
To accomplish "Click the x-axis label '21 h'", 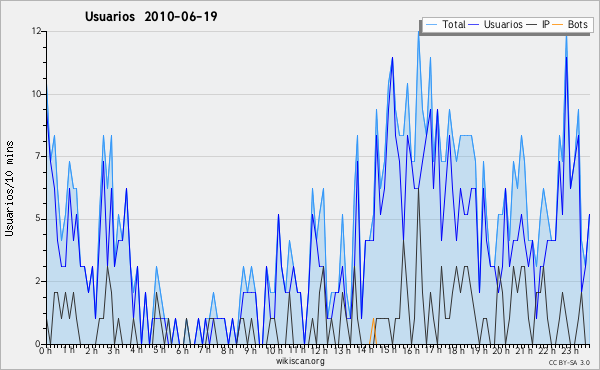I will (x=524, y=350).
